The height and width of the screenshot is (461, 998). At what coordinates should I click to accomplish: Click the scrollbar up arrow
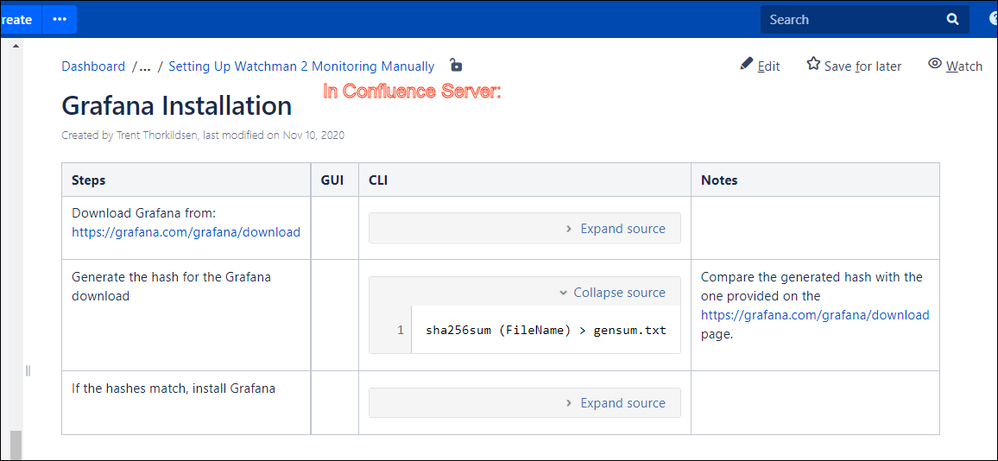16,46
